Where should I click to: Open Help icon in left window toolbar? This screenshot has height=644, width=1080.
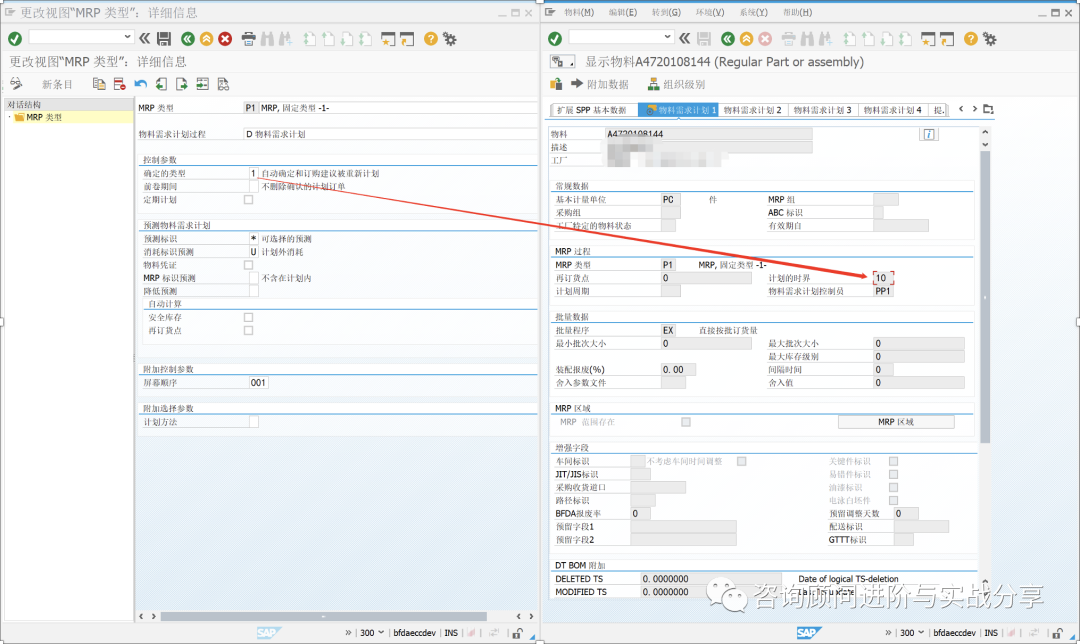click(430, 39)
